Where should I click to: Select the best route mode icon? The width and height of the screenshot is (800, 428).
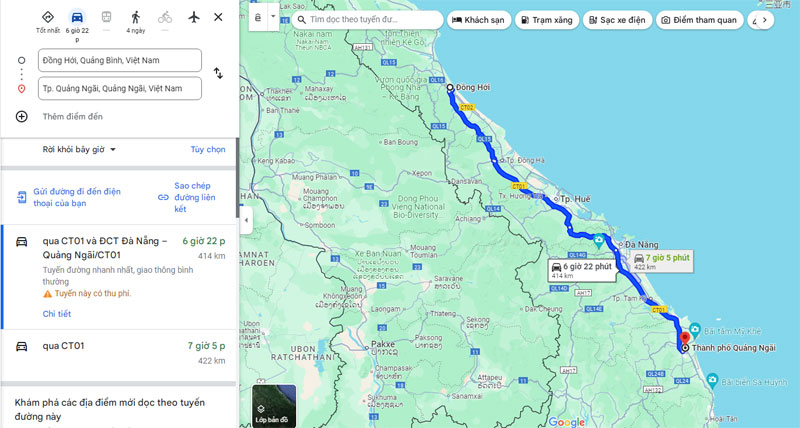pyautogui.click(x=48, y=17)
